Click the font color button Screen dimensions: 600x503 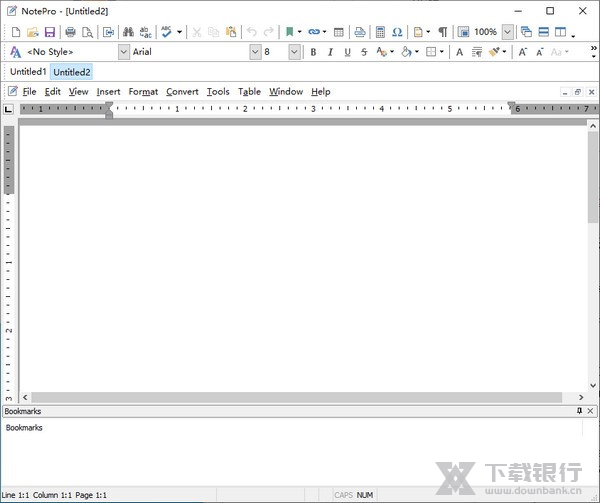coord(382,52)
